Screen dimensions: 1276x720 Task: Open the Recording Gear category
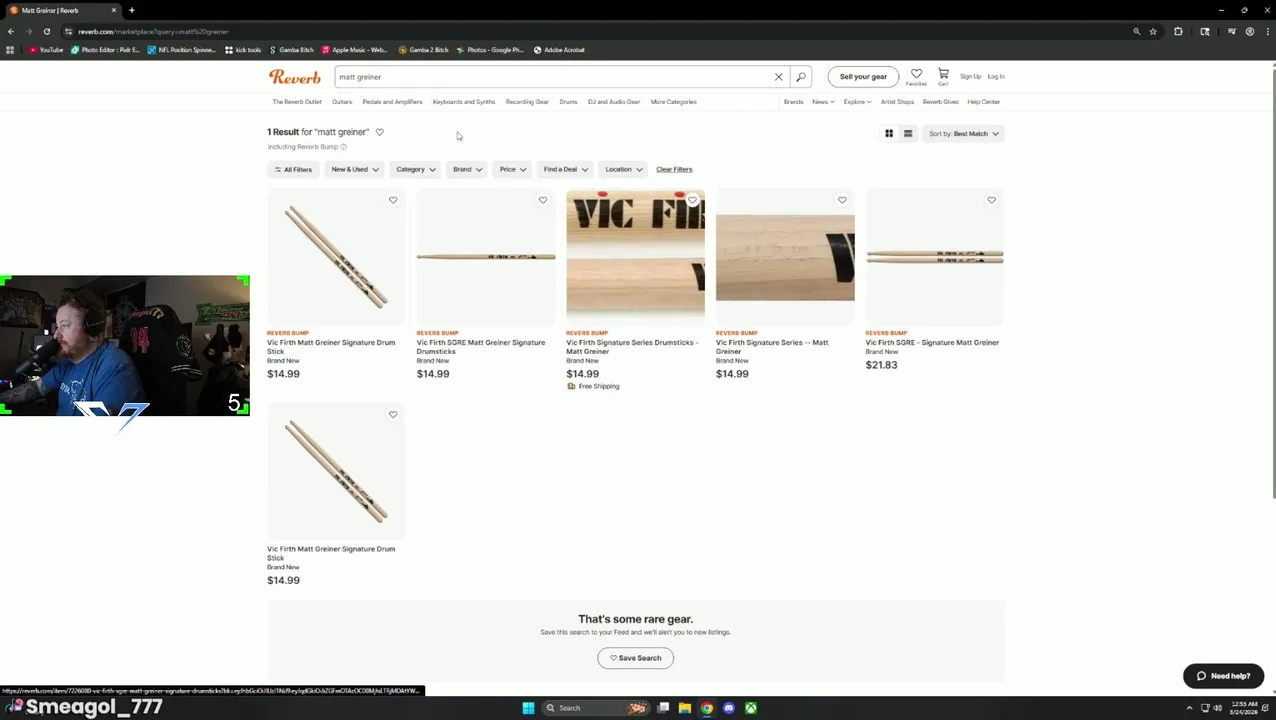pyautogui.click(x=527, y=102)
